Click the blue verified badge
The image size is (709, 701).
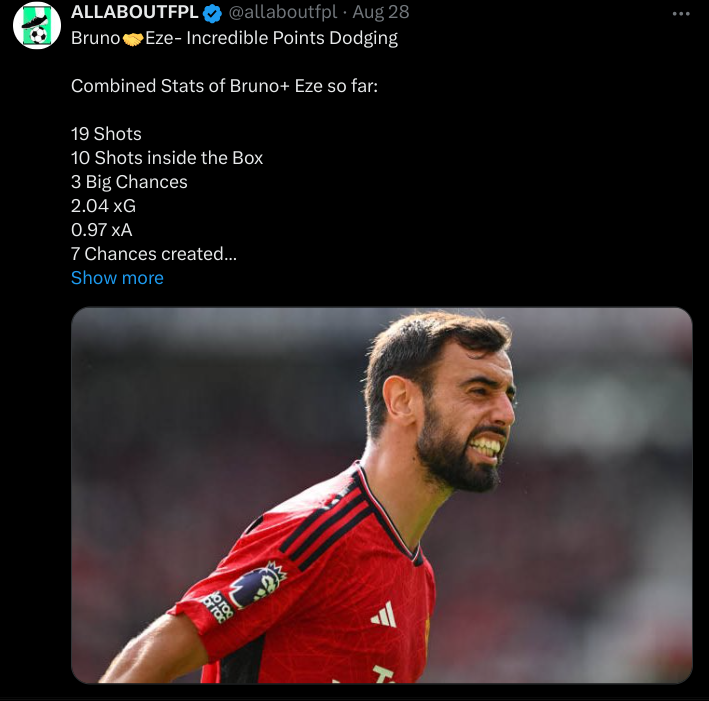point(213,13)
